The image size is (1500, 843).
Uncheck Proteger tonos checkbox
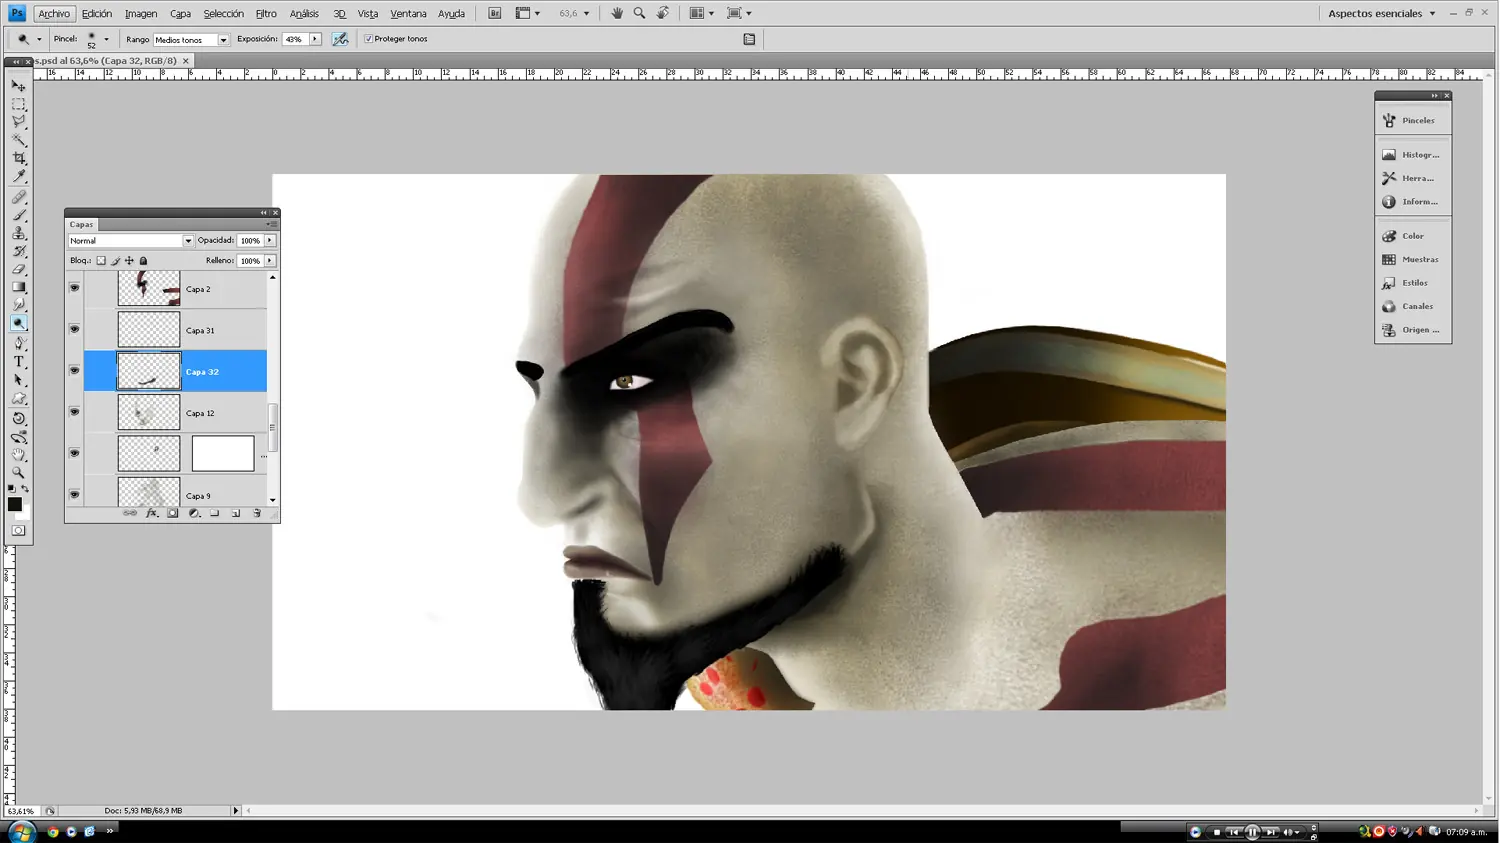tap(368, 39)
